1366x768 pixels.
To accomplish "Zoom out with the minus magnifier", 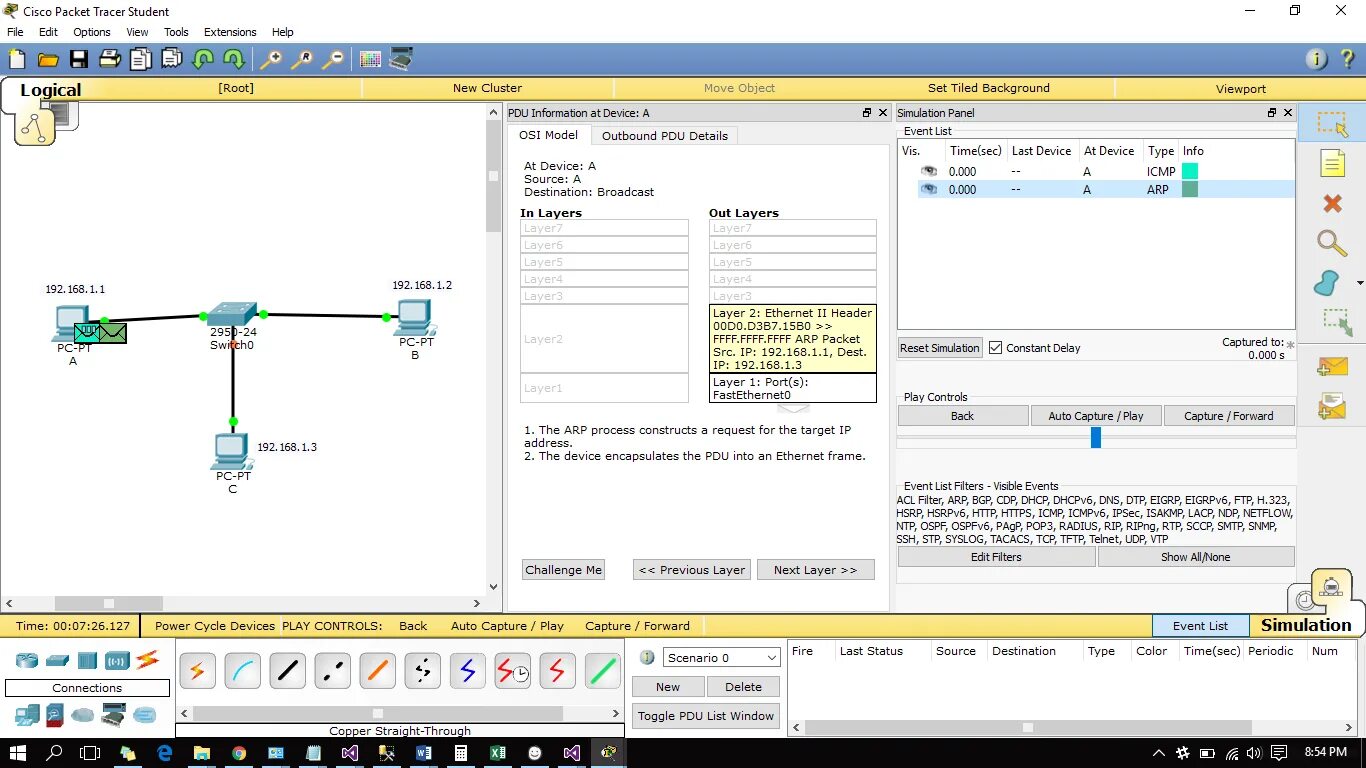I will tap(333, 59).
